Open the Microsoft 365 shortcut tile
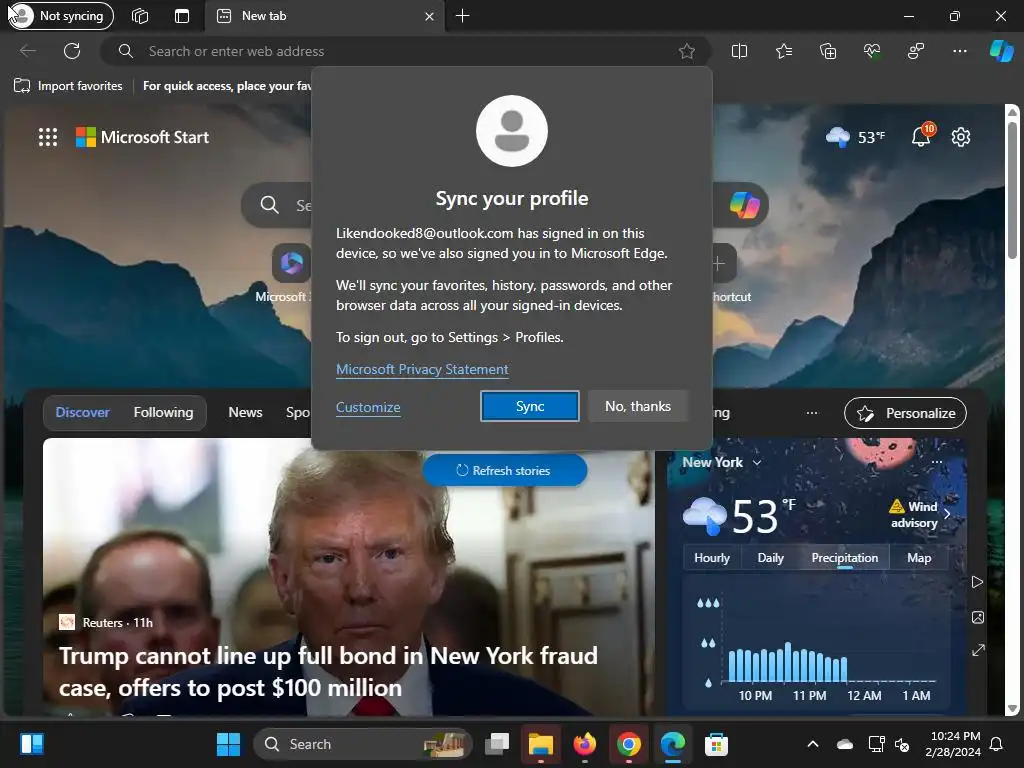 [291, 264]
